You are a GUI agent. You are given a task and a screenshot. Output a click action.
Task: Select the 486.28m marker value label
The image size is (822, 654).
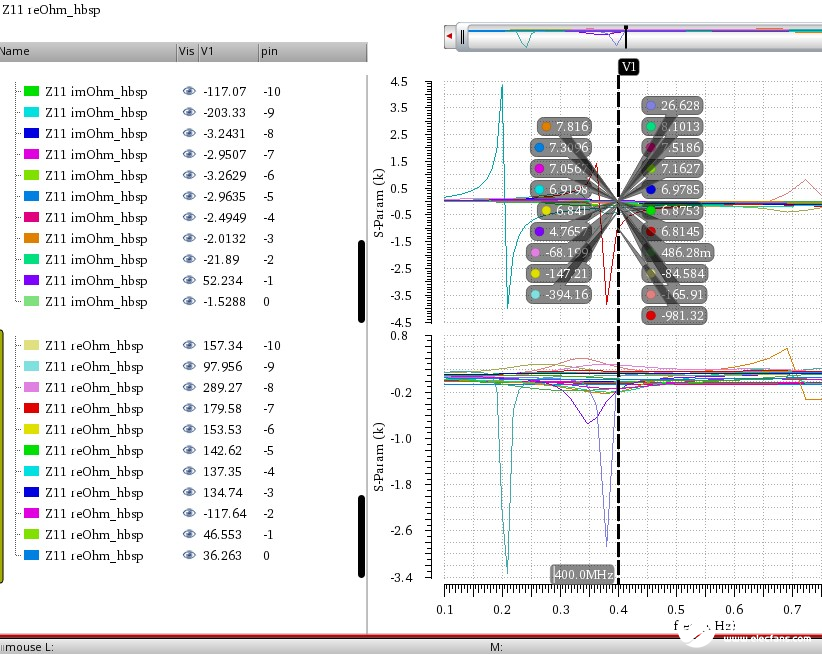tap(678, 253)
